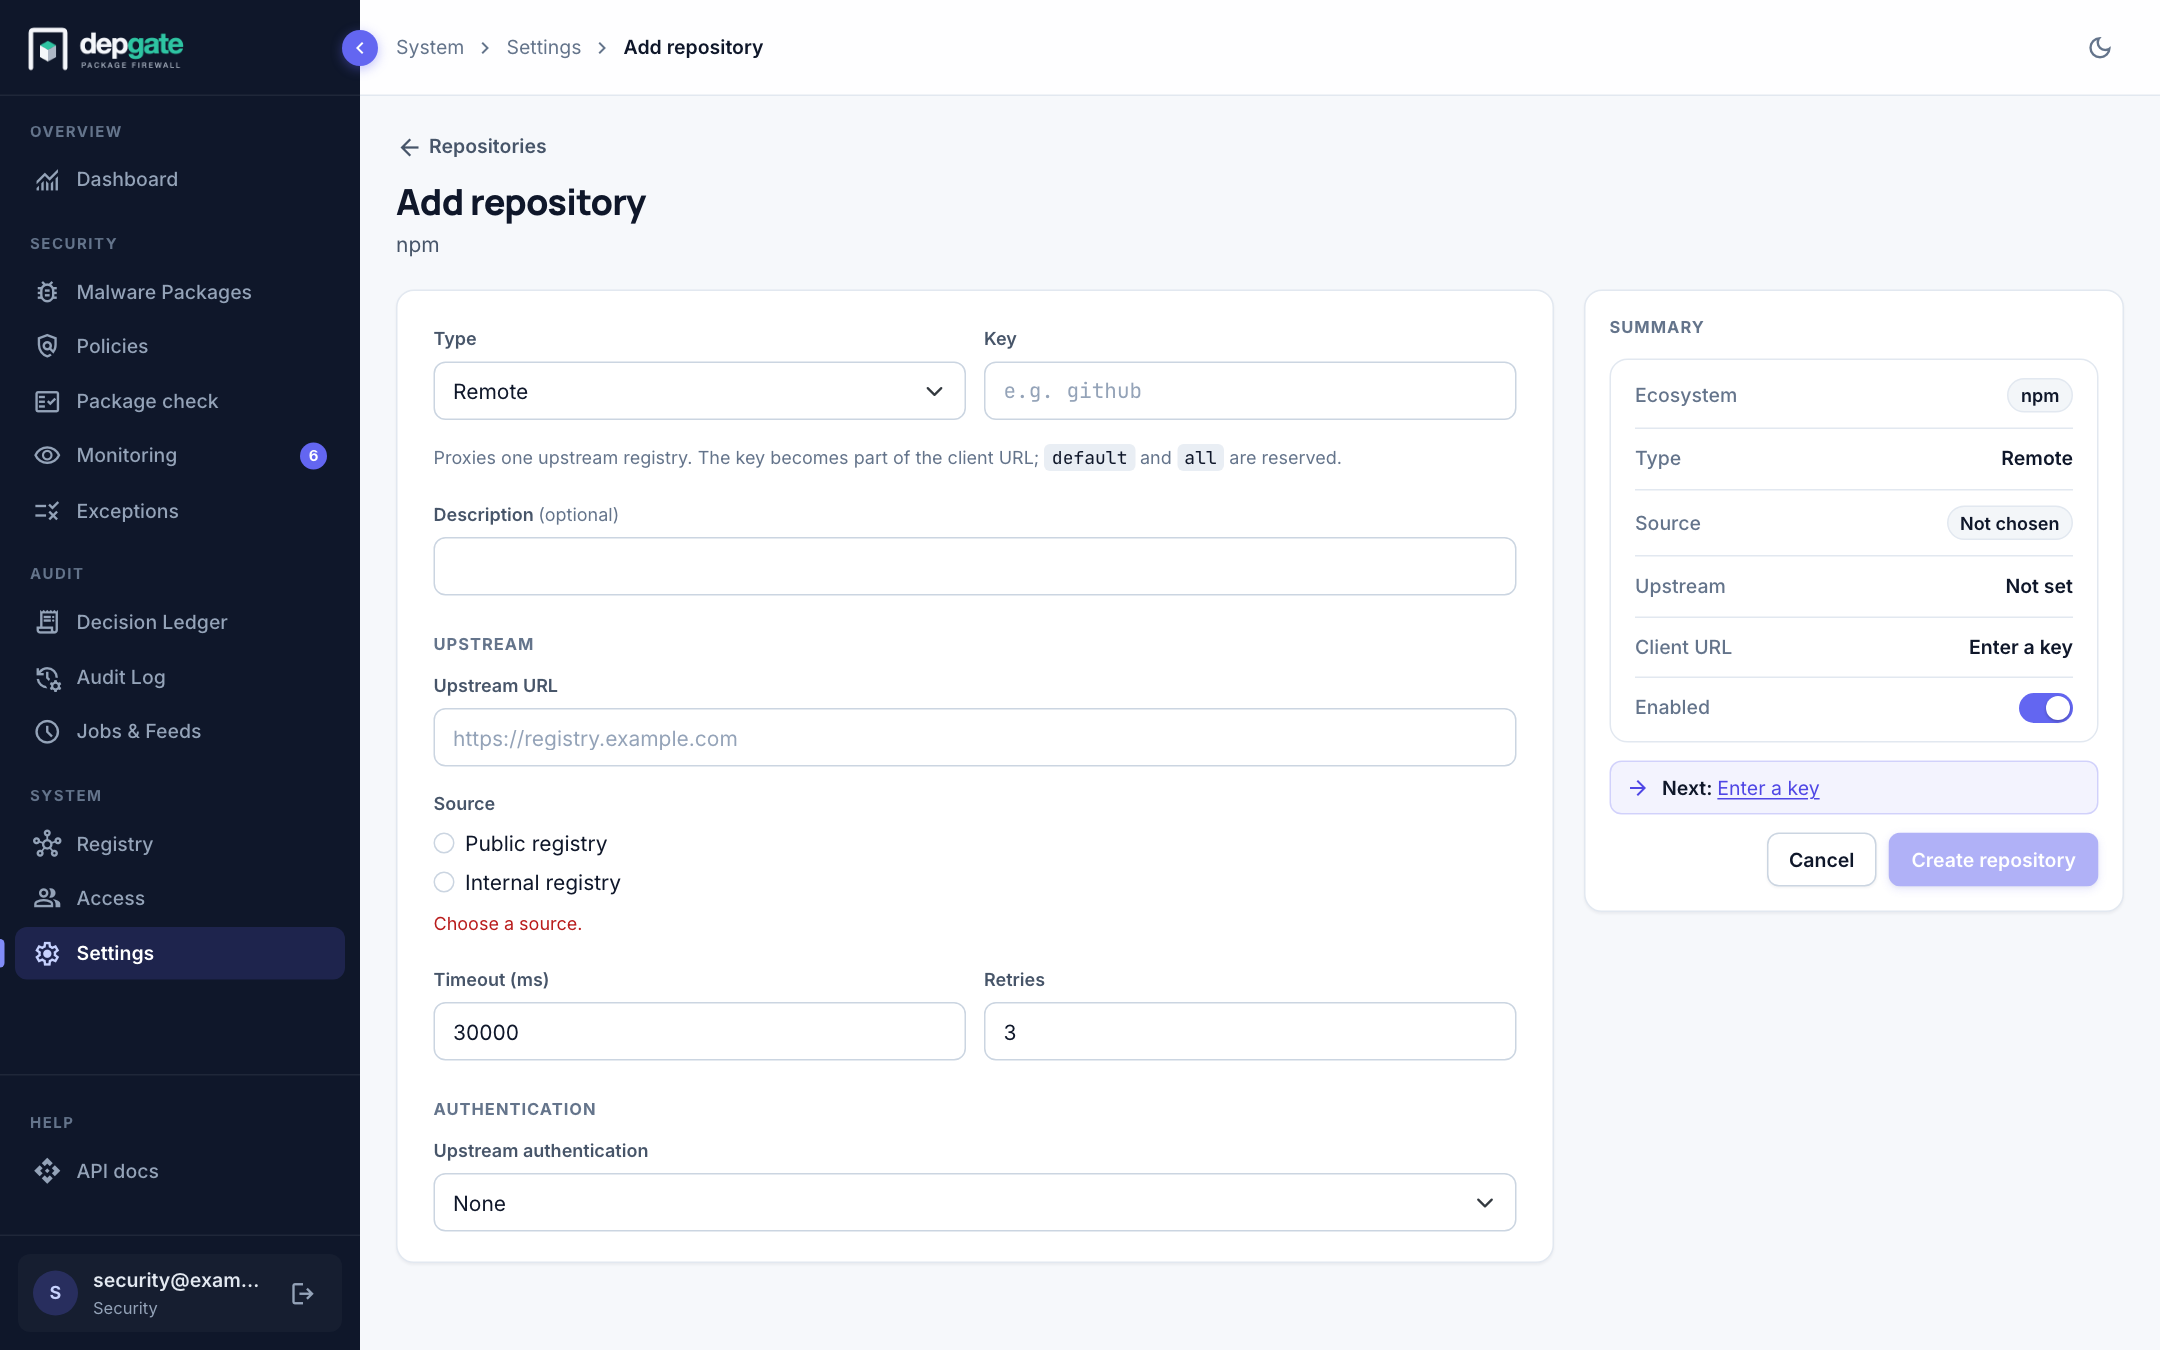Viewport: 2160px width, 1350px height.
Task: Click the sign out icon
Action: click(302, 1294)
